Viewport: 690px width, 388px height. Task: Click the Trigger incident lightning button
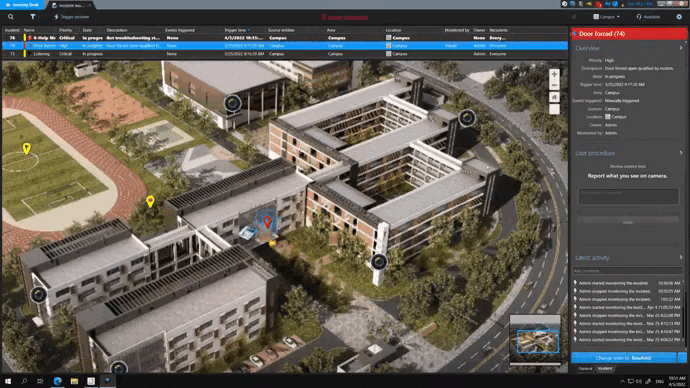pyautogui.click(x=72, y=17)
